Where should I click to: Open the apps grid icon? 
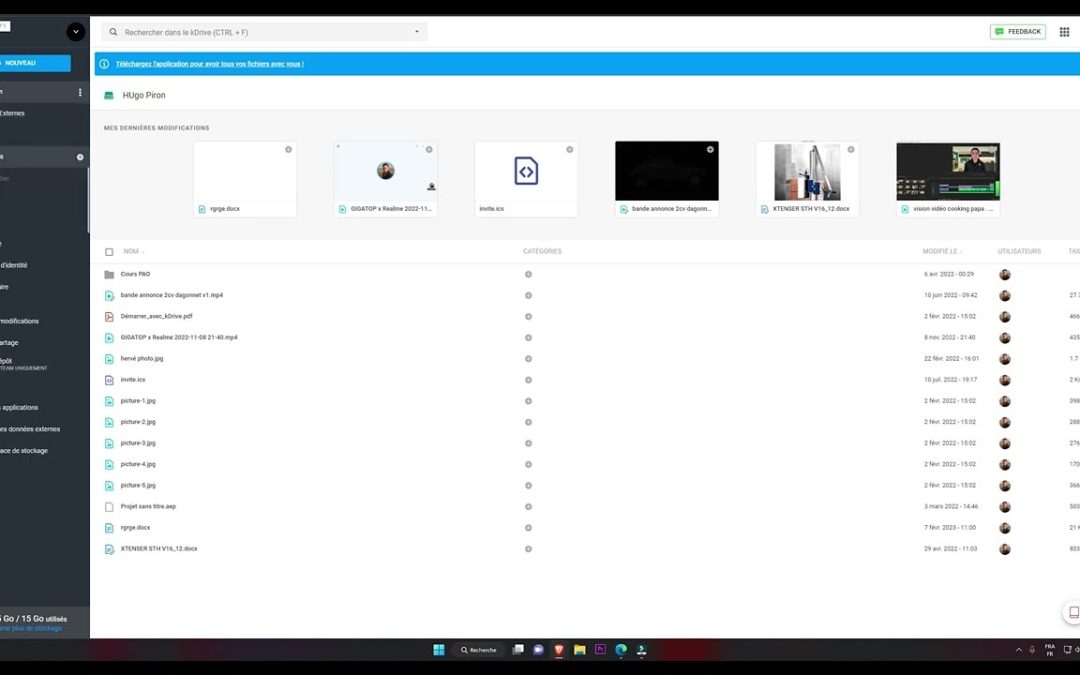(x=1064, y=32)
